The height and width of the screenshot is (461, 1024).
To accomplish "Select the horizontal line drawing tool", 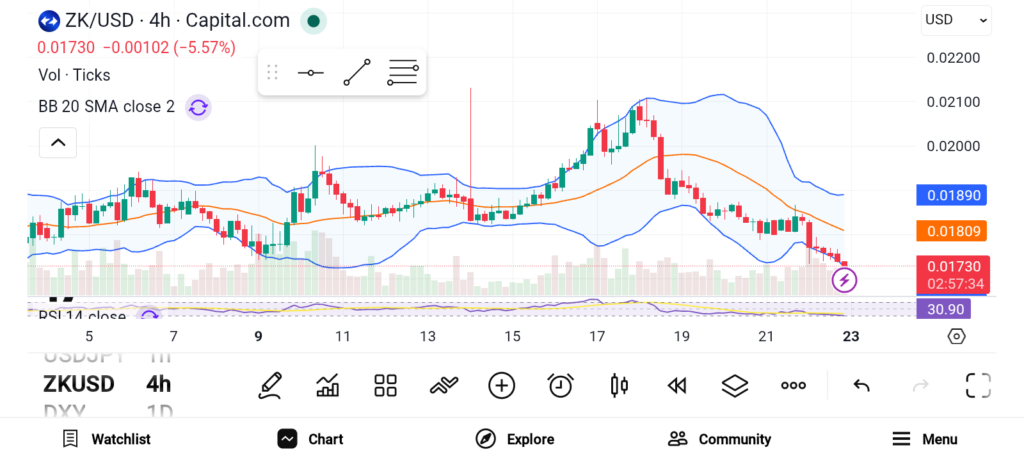I will 310,72.
